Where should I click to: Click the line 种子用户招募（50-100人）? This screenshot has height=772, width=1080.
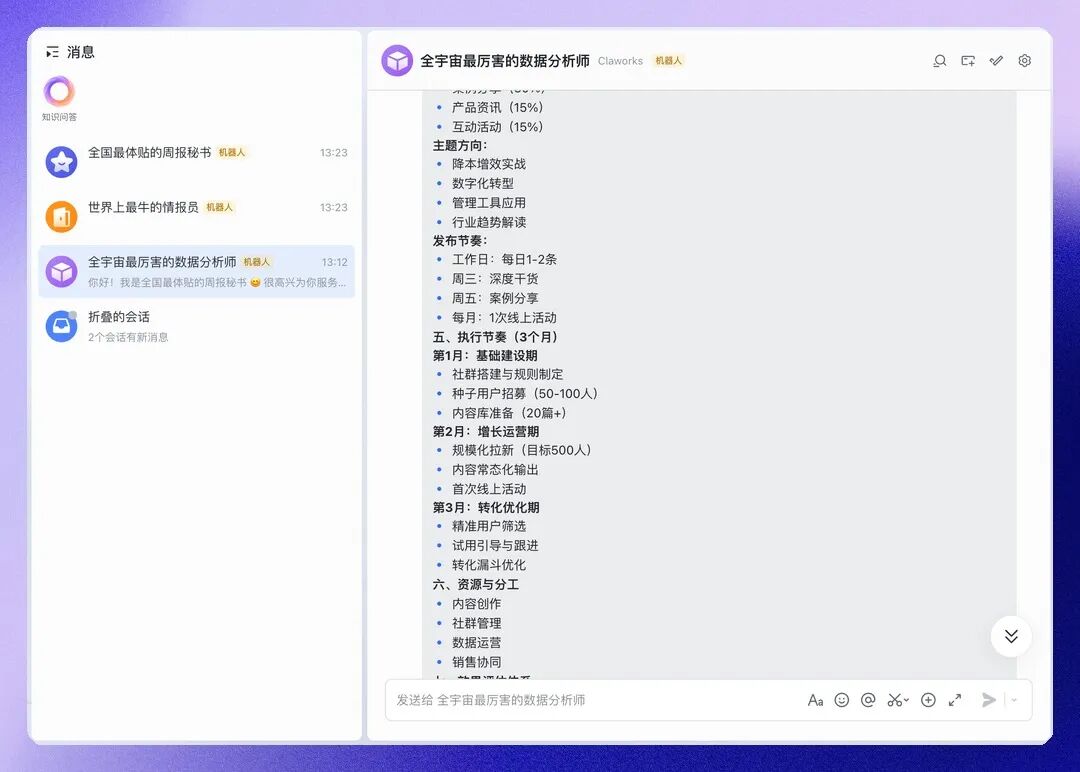coord(528,393)
